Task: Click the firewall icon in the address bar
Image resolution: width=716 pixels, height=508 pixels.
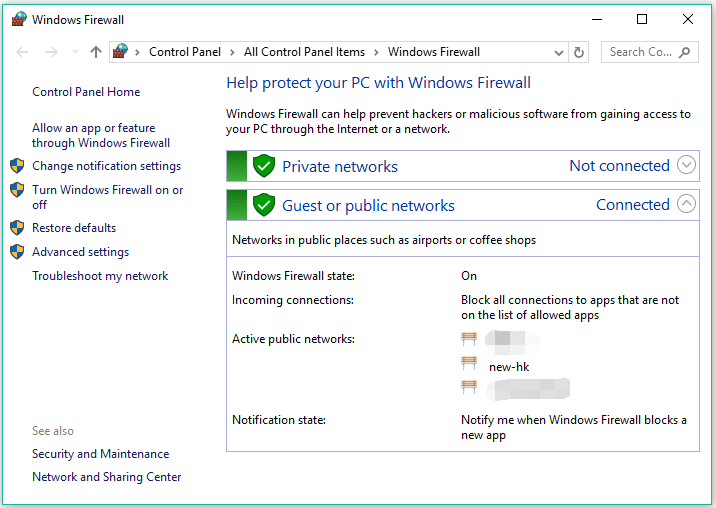Action: click(x=121, y=52)
